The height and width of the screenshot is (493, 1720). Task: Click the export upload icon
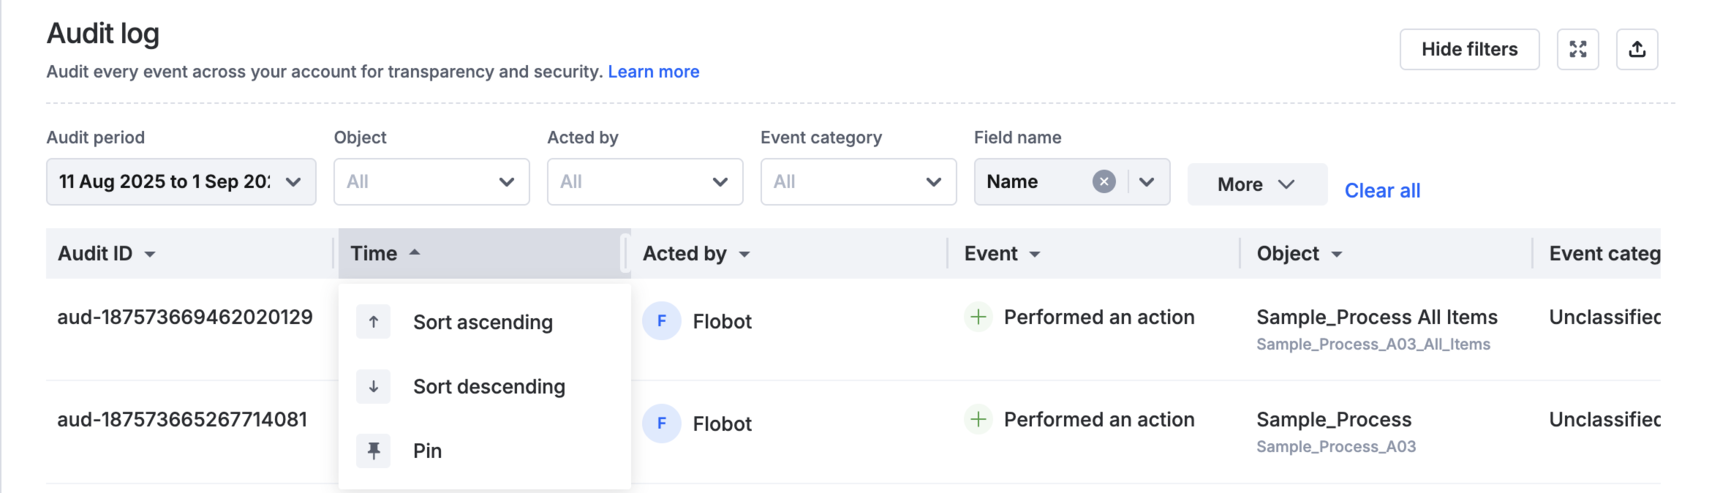[x=1637, y=49]
